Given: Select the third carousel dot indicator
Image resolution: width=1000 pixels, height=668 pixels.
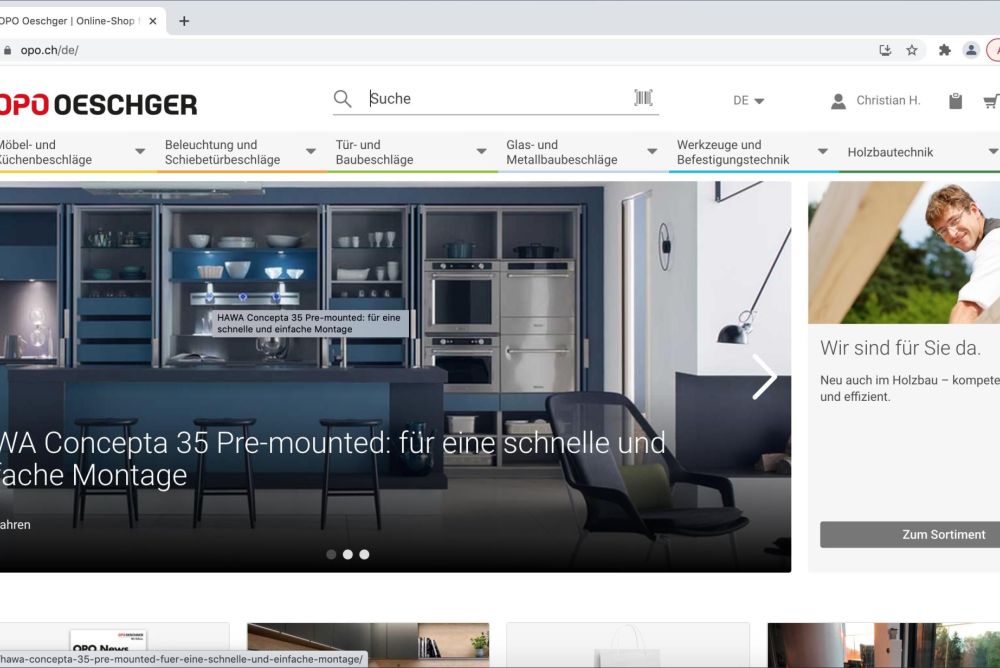Looking at the screenshot, I should 364,554.
